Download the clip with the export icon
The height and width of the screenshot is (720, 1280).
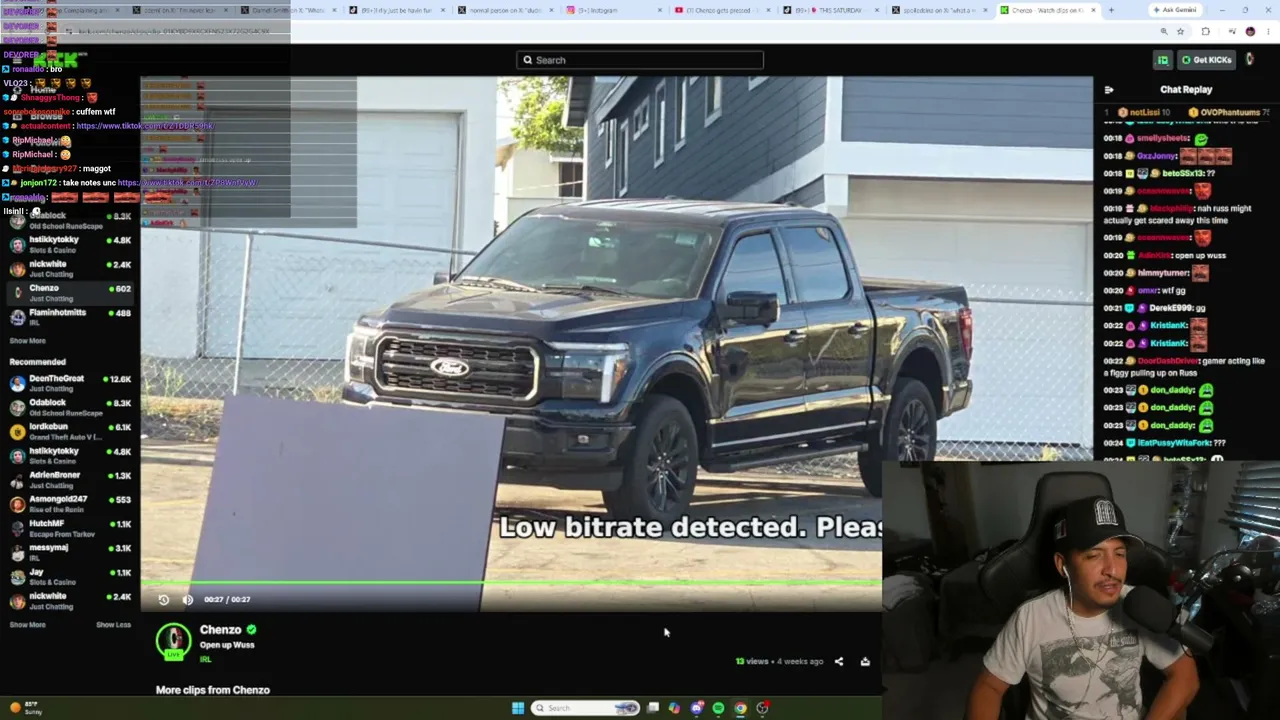click(865, 661)
